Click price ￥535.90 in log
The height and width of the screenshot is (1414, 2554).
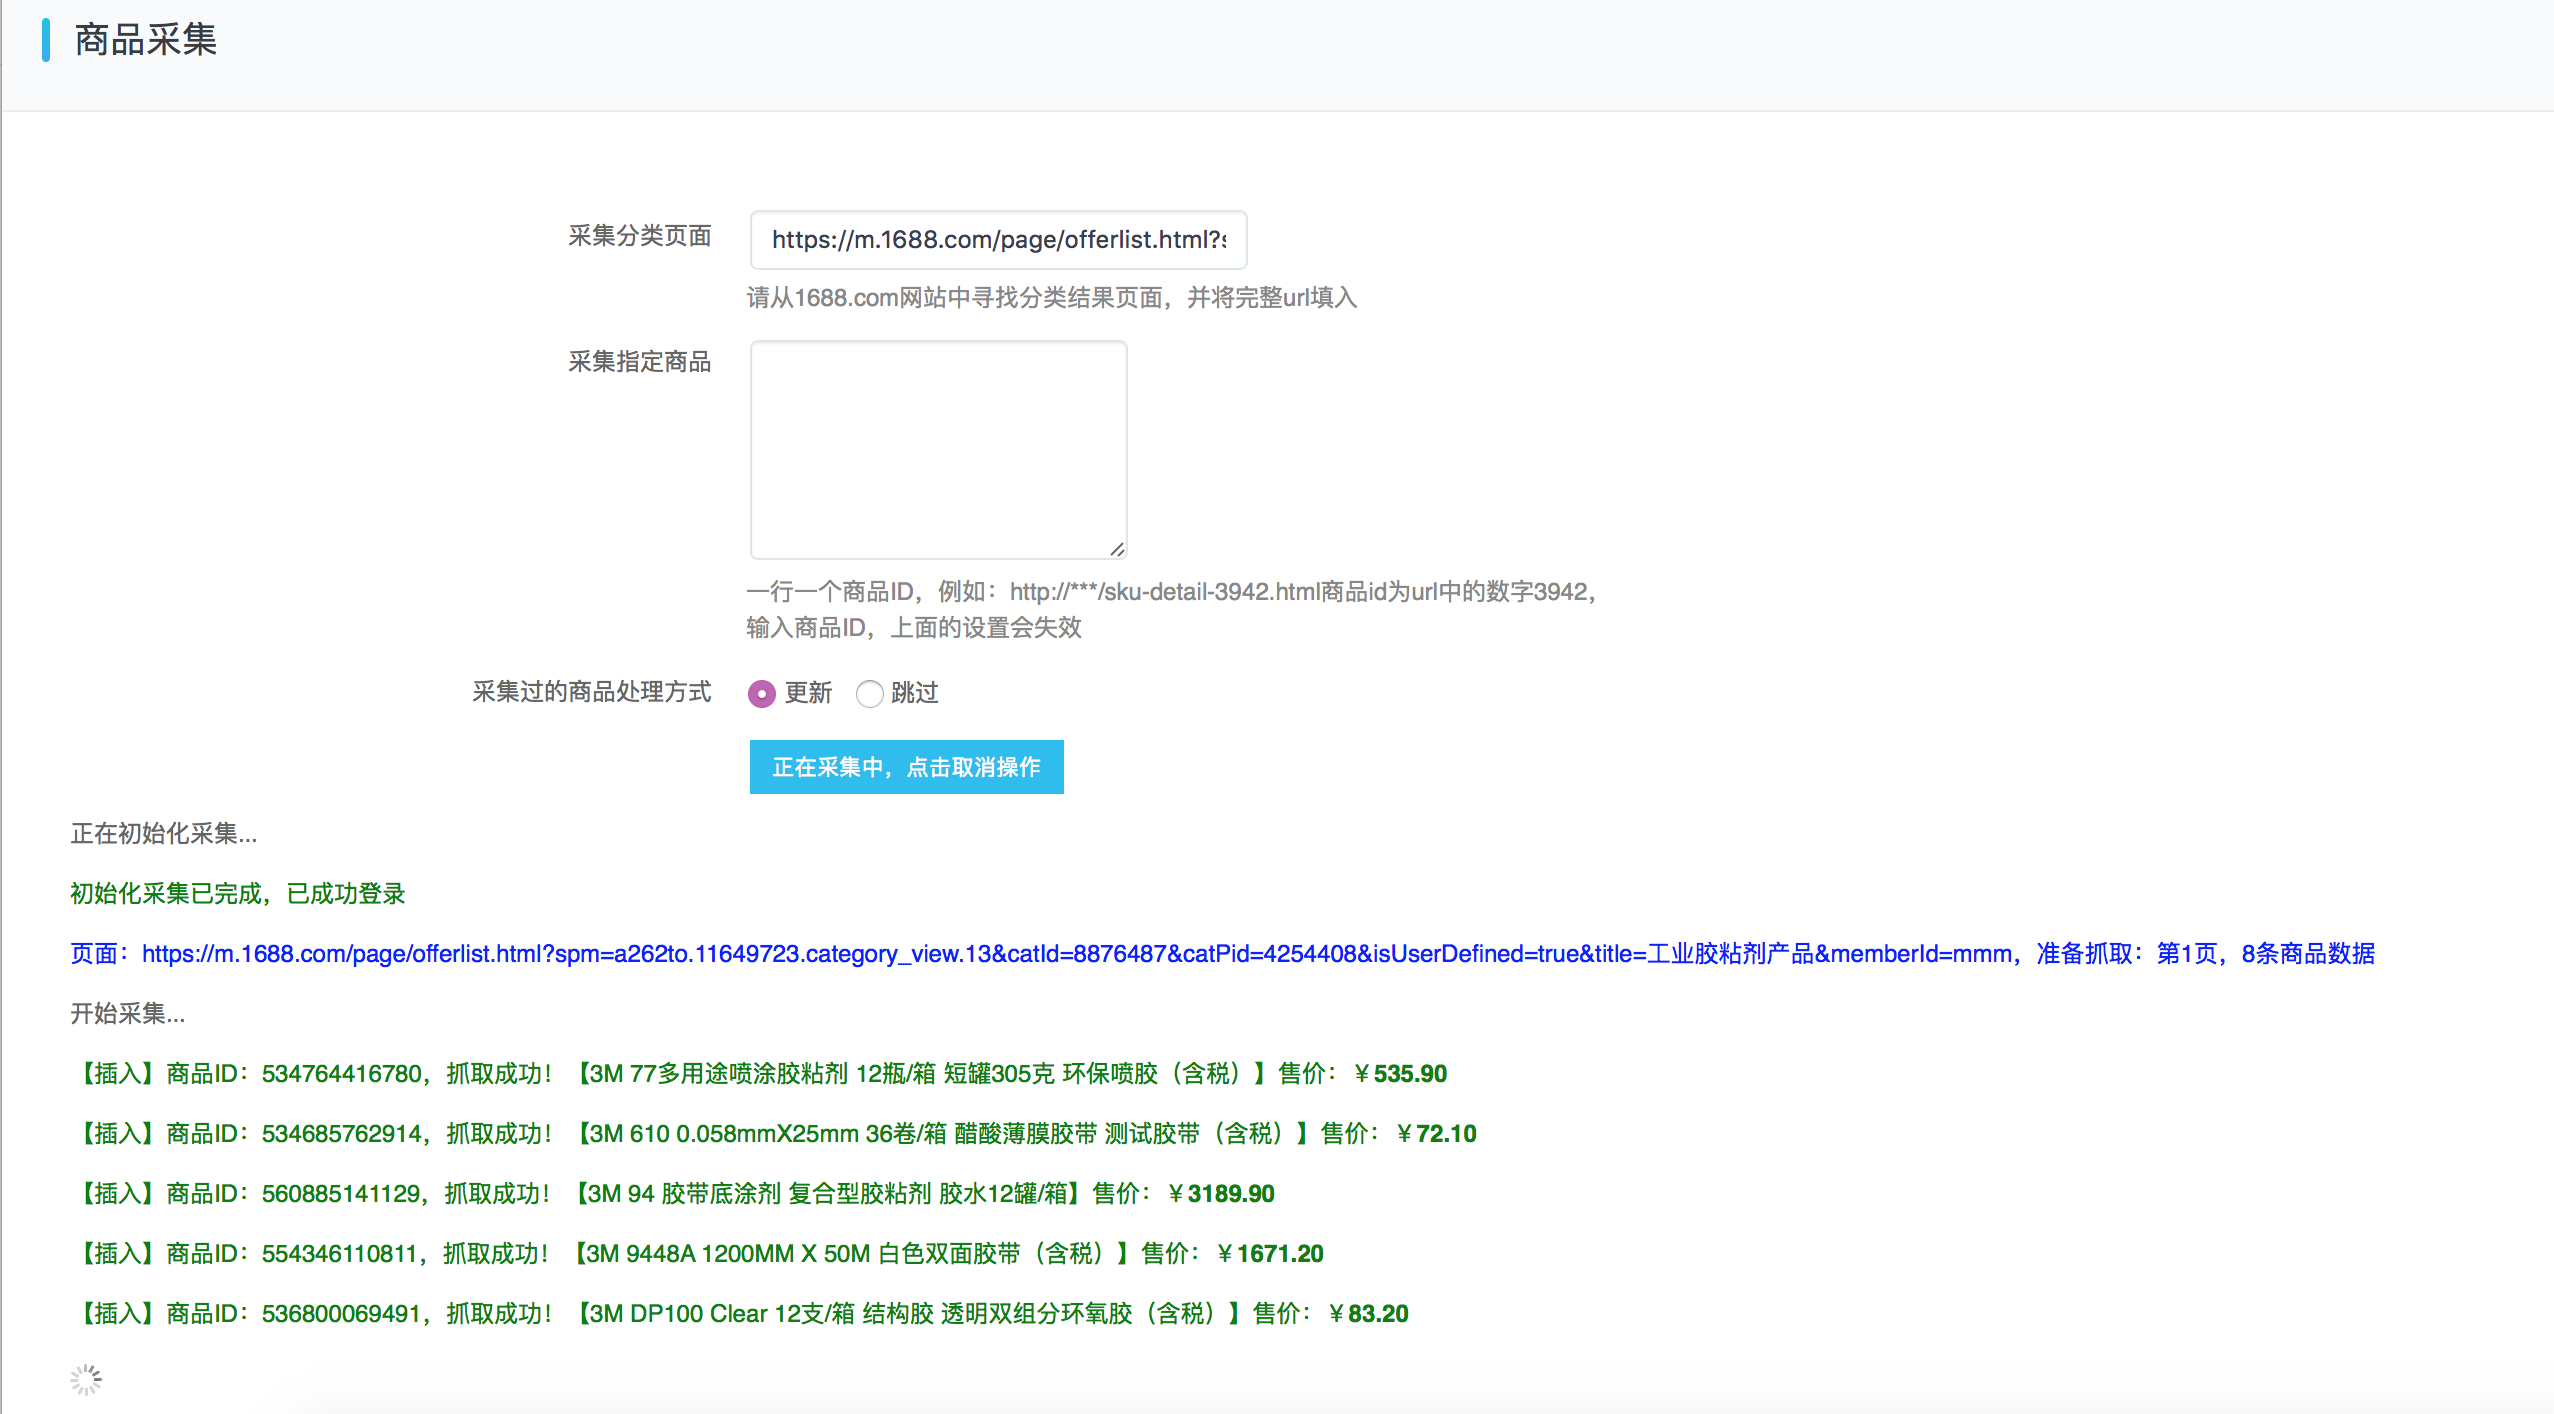[1400, 1074]
